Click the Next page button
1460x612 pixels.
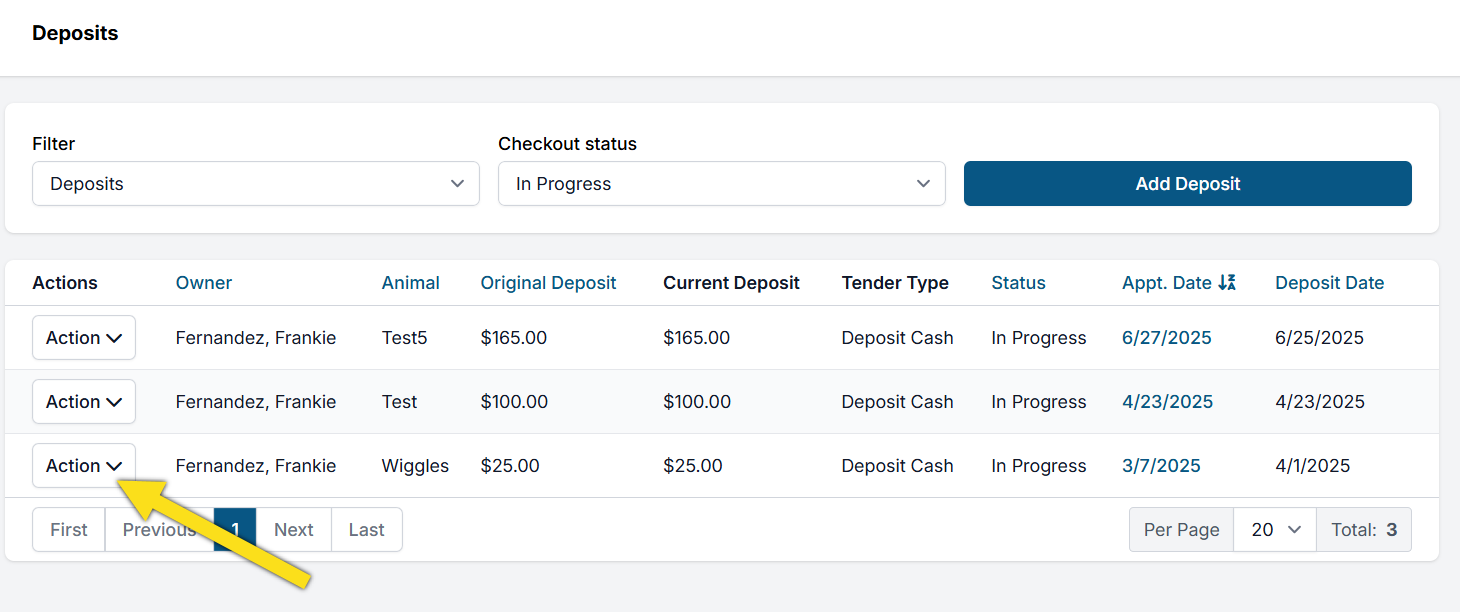click(x=294, y=530)
